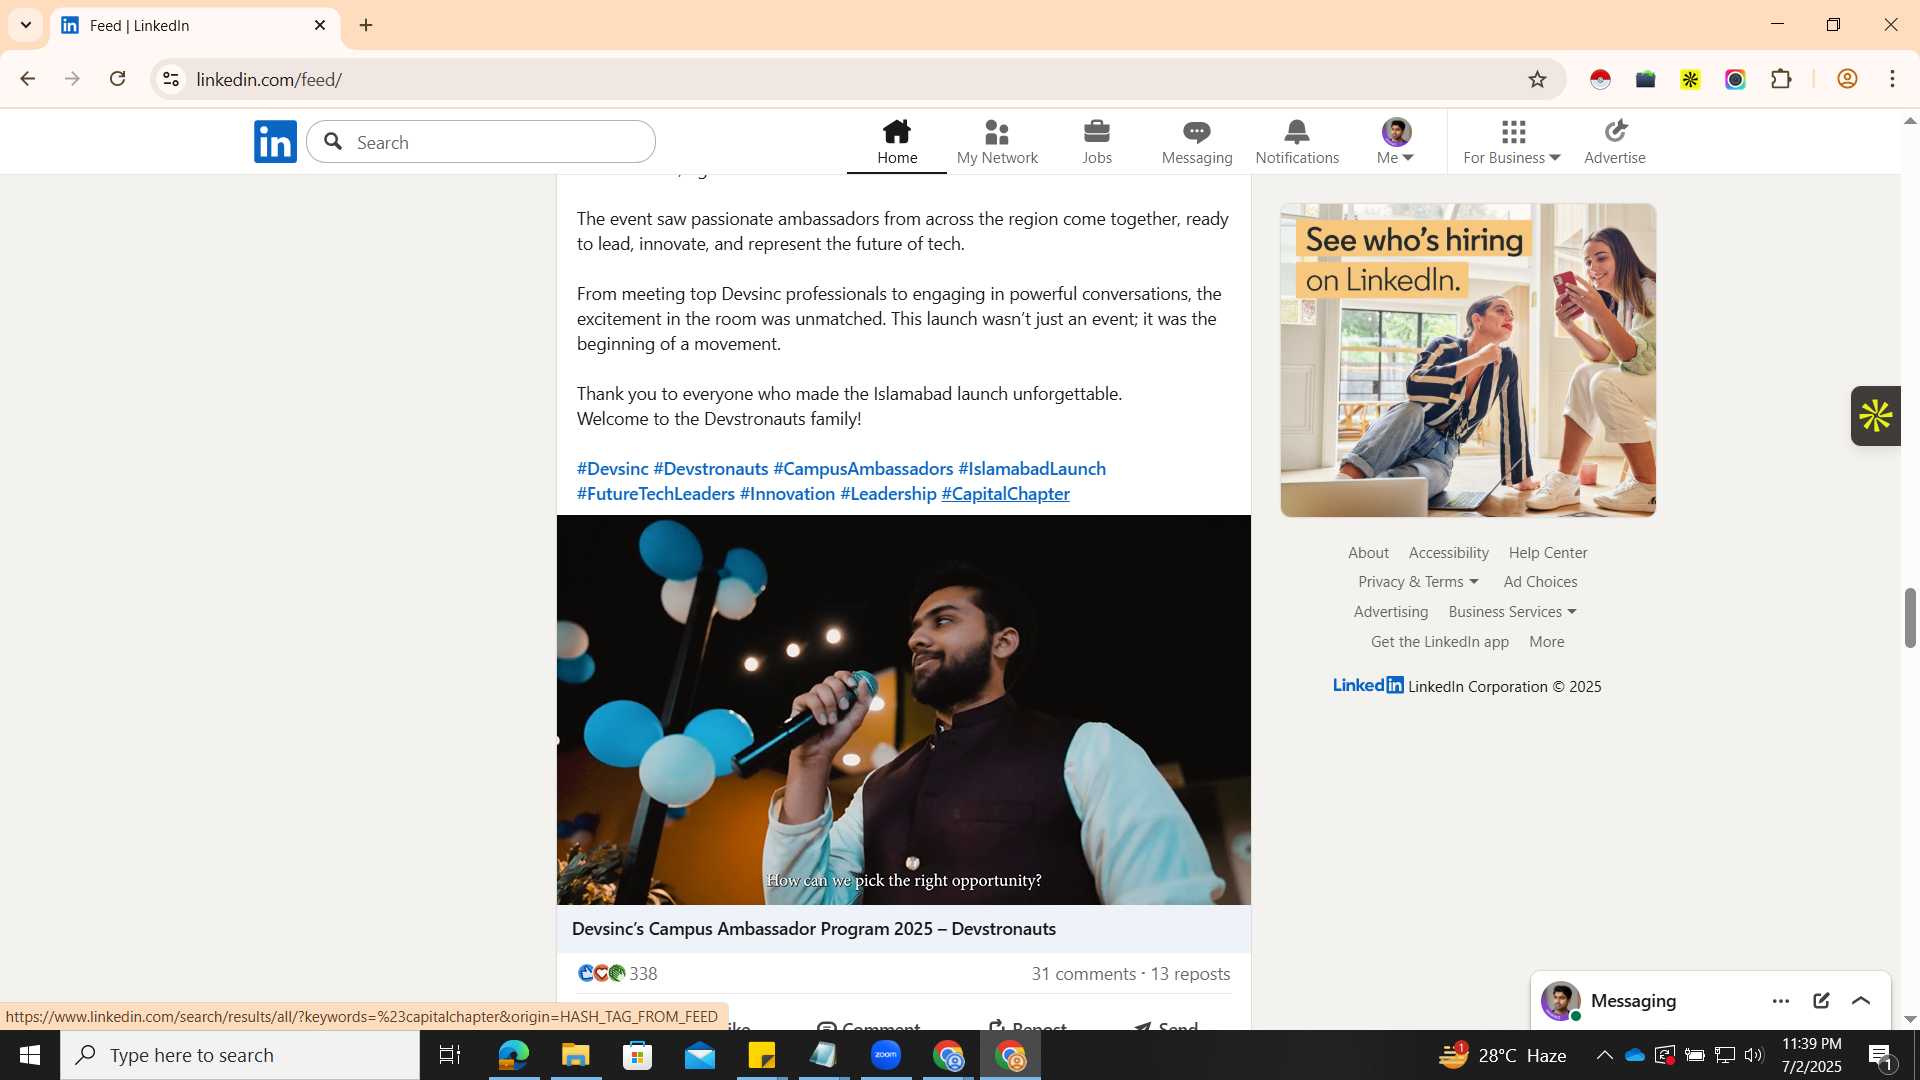Reload the LinkedIn page
This screenshot has width=1920, height=1080.
point(117,79)
